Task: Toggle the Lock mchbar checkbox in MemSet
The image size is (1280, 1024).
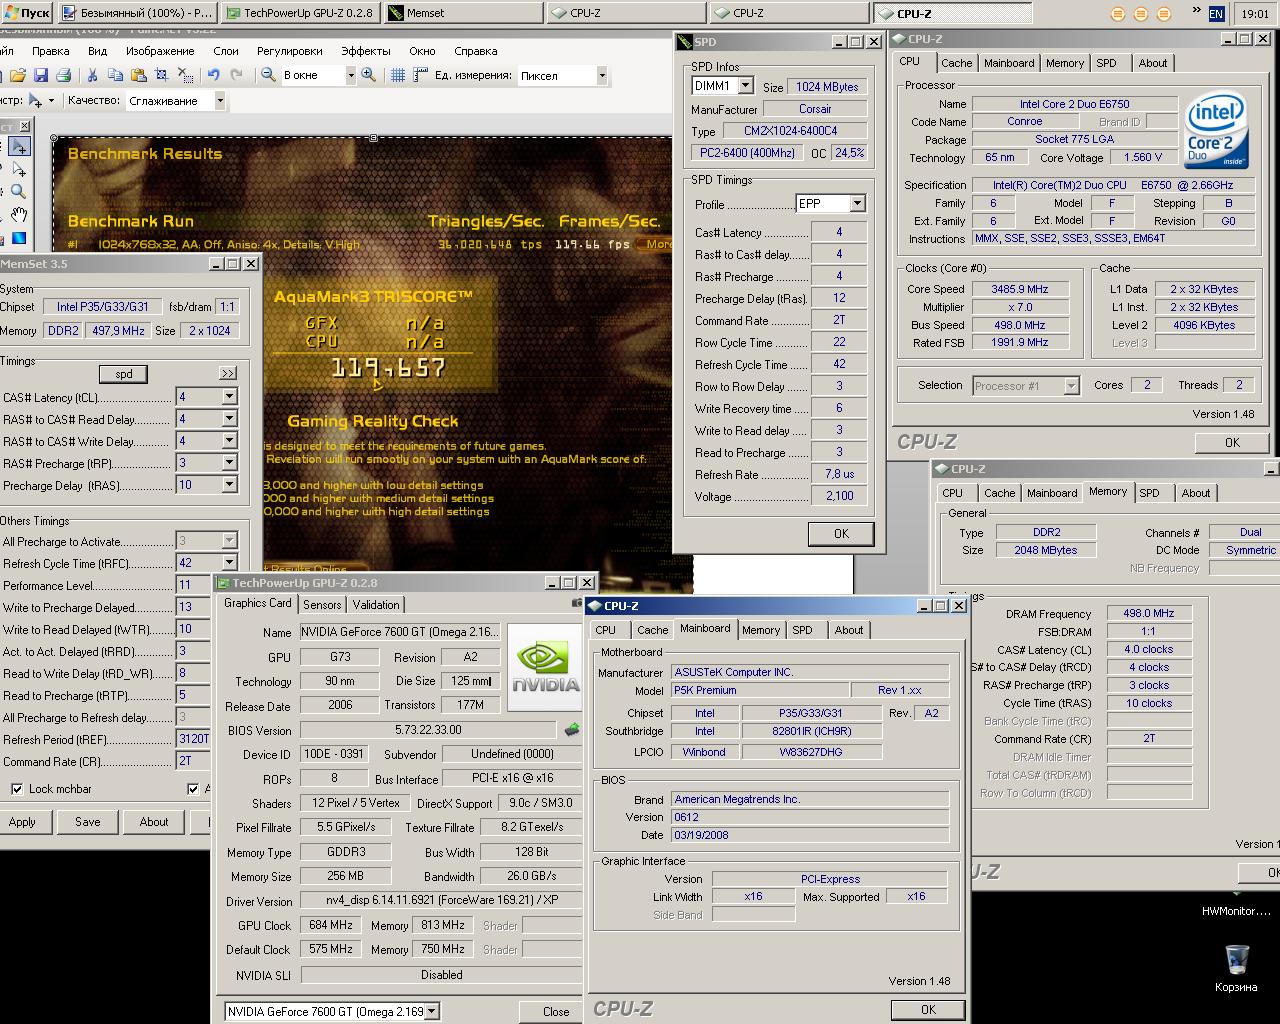Action: [17, 789]
